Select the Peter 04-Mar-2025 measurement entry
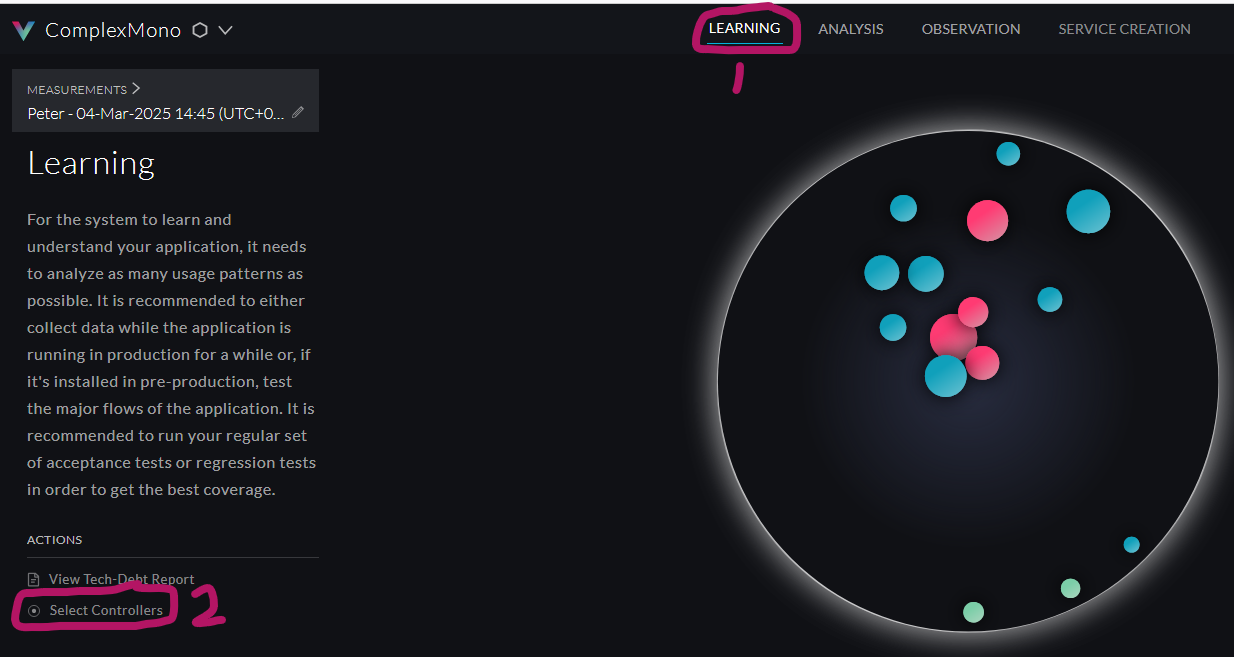This screenshot has height=657, width=1234. (x=156, y=113)
